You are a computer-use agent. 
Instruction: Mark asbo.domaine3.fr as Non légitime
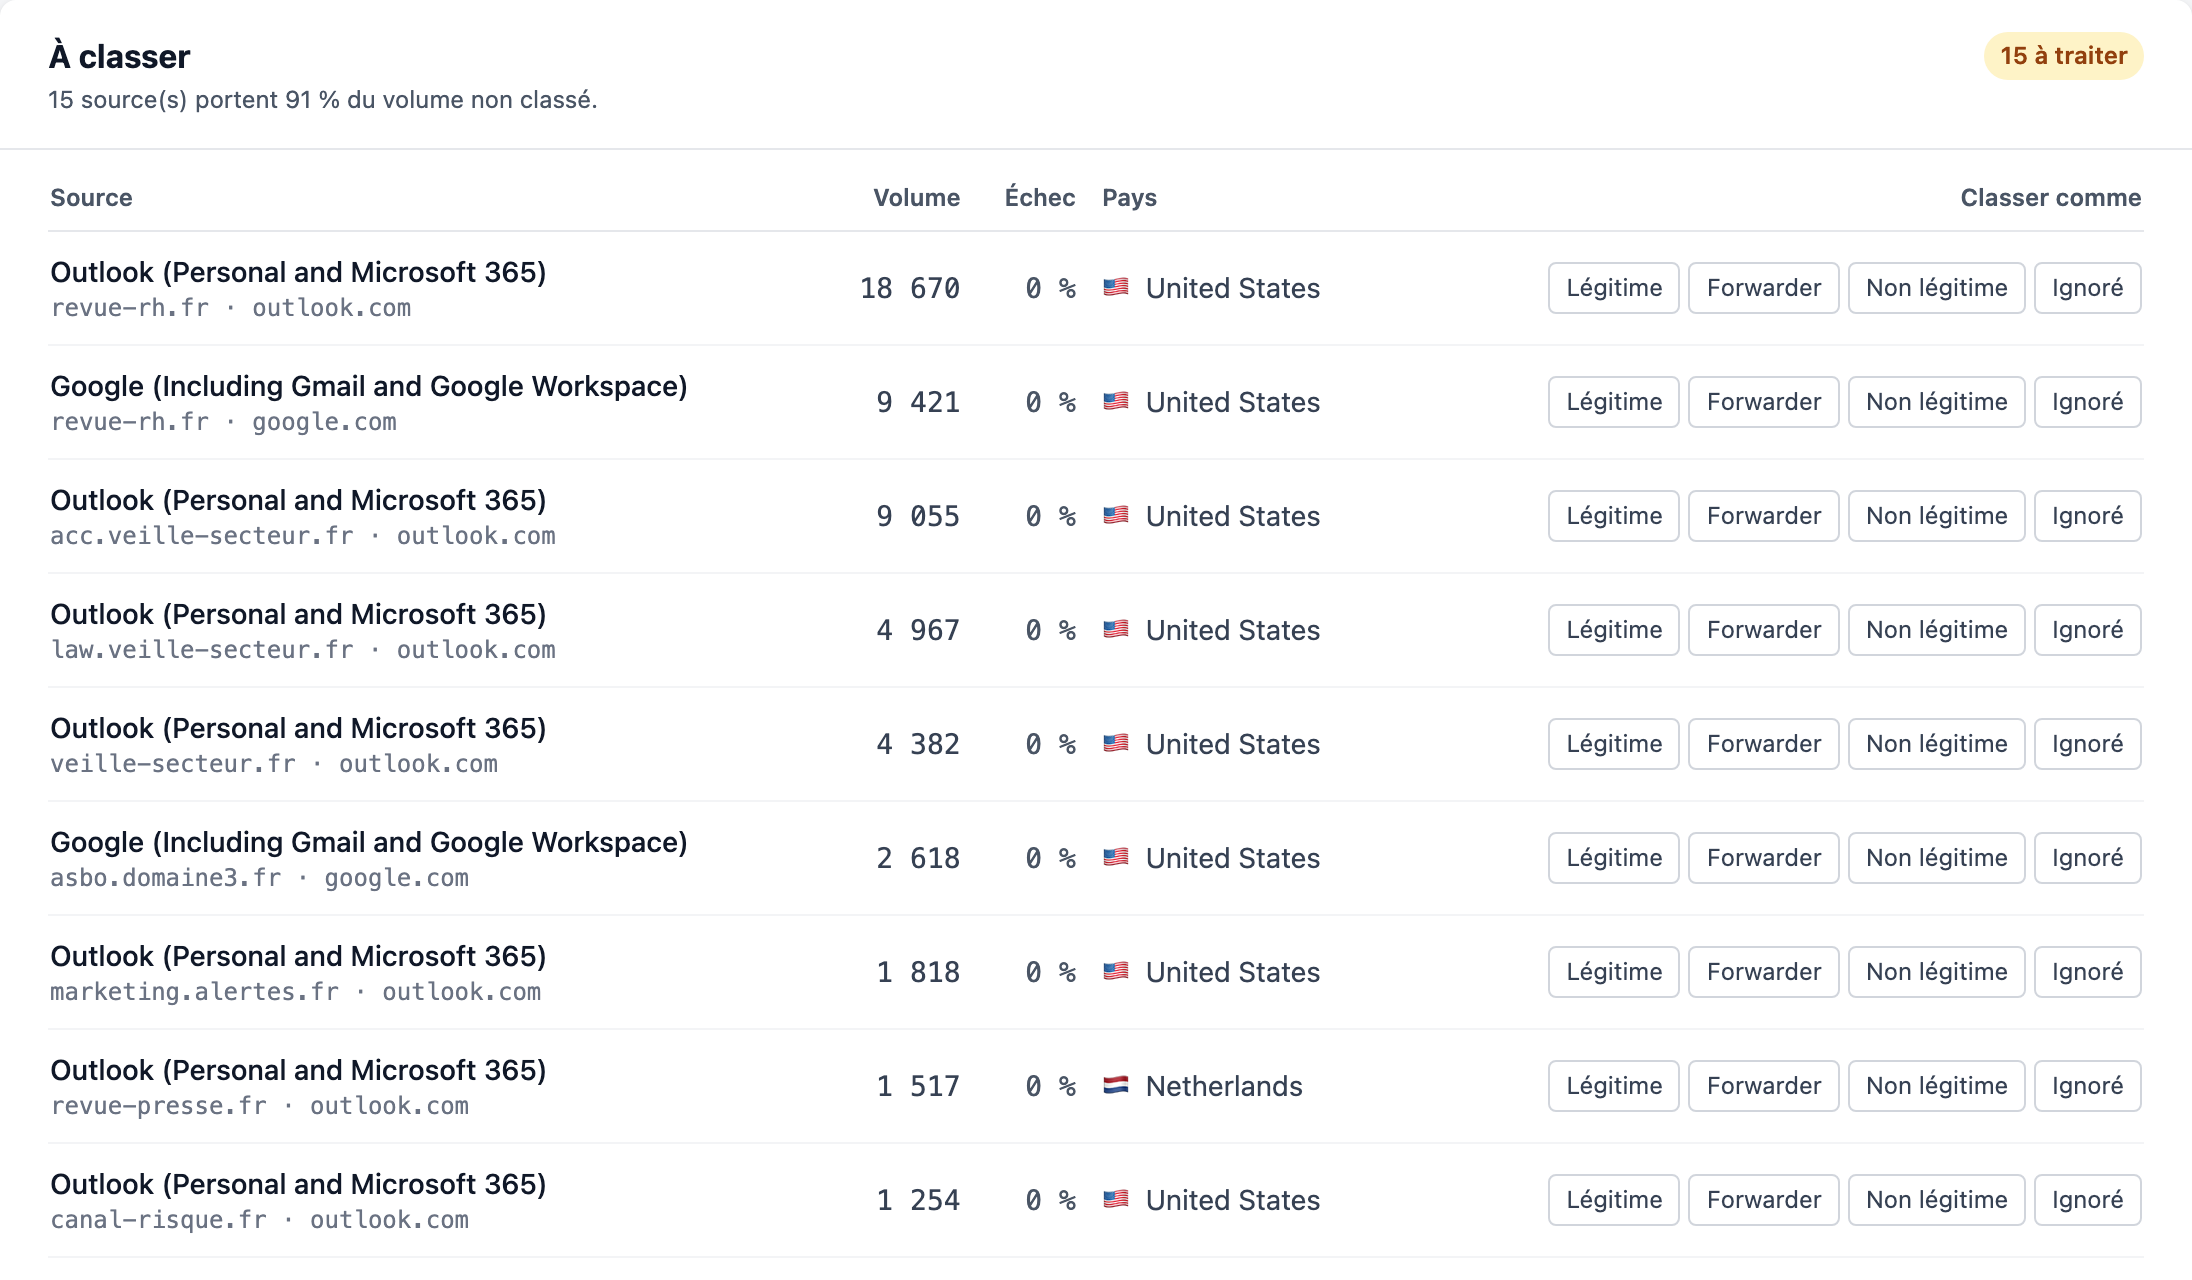coord(1936,858)
